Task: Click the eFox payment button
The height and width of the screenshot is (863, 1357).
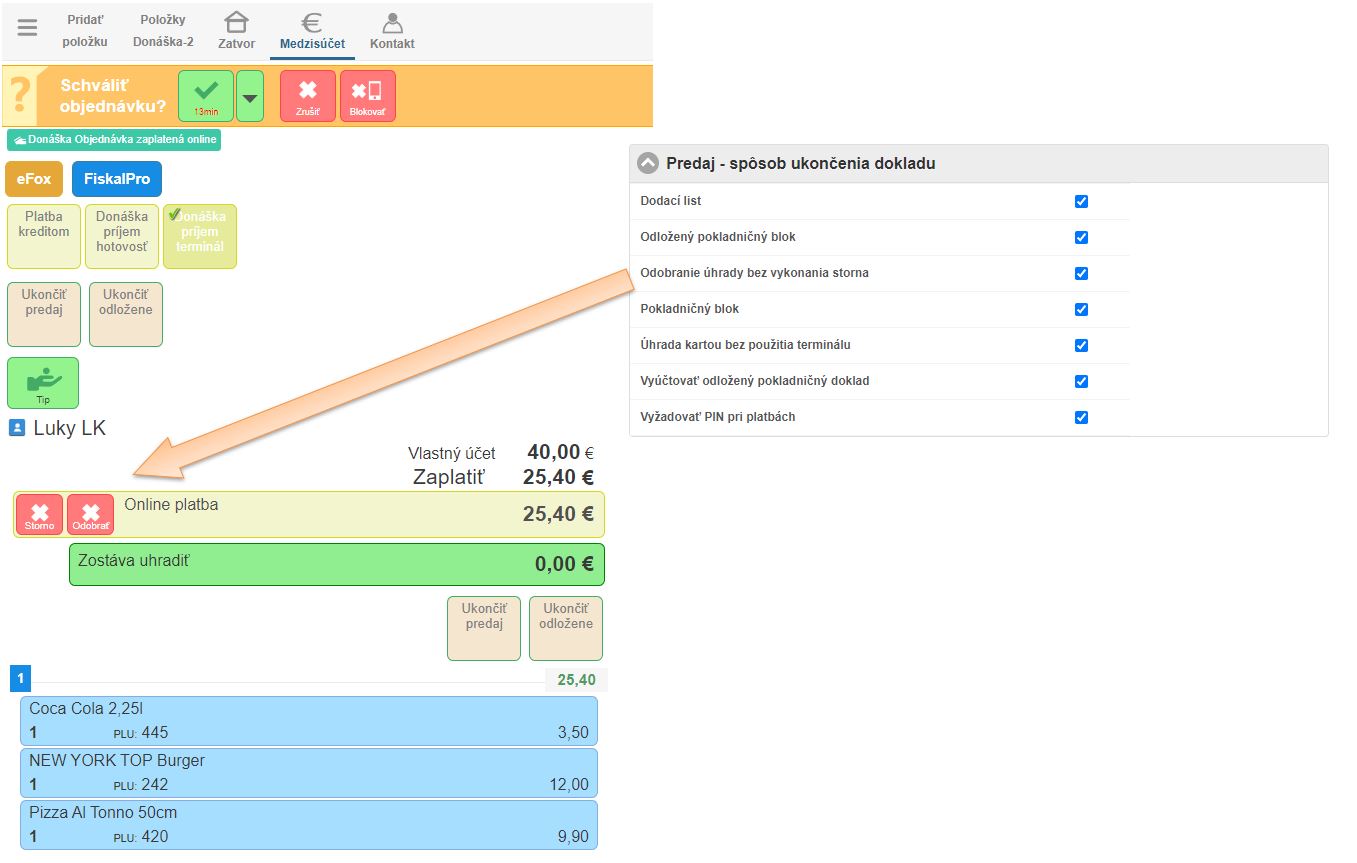Action: pyautogui.click(x=34, y=179)
